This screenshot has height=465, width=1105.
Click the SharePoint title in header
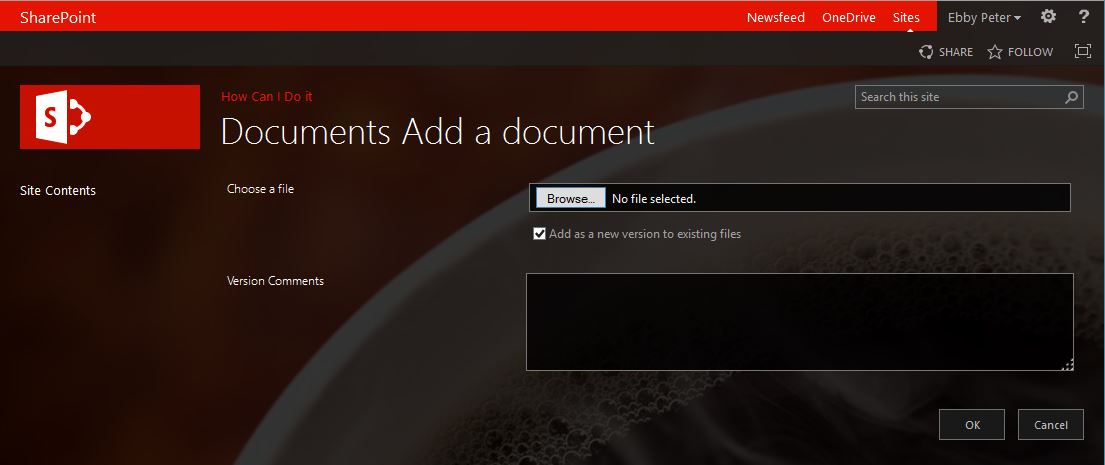coord(58,18)
